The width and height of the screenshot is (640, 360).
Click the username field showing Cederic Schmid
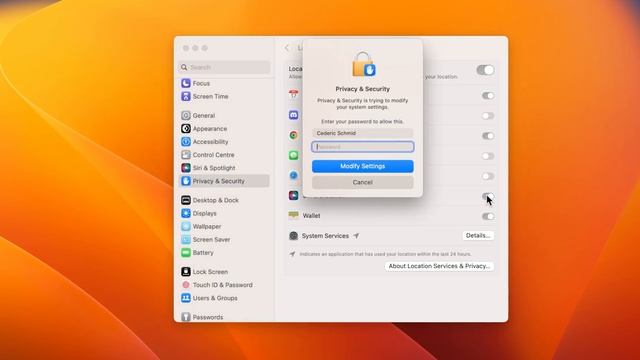(x=362, y=133)
